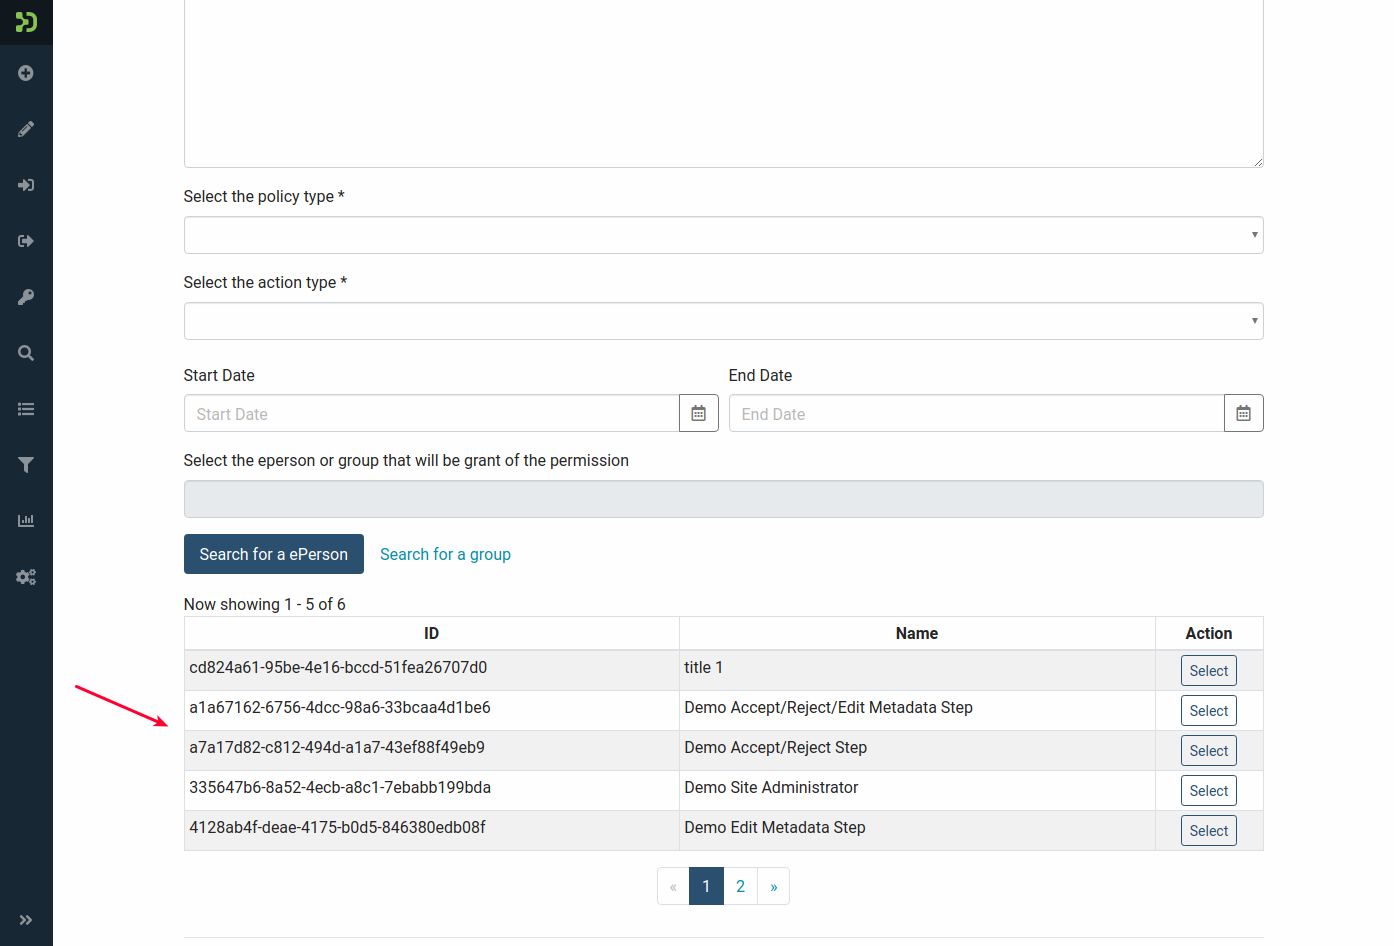This screenshot has width=1394, height=946.
Task: Select Demo Accept/Reject Step row
Action: pyautogui.click(x=1208, y=751)
